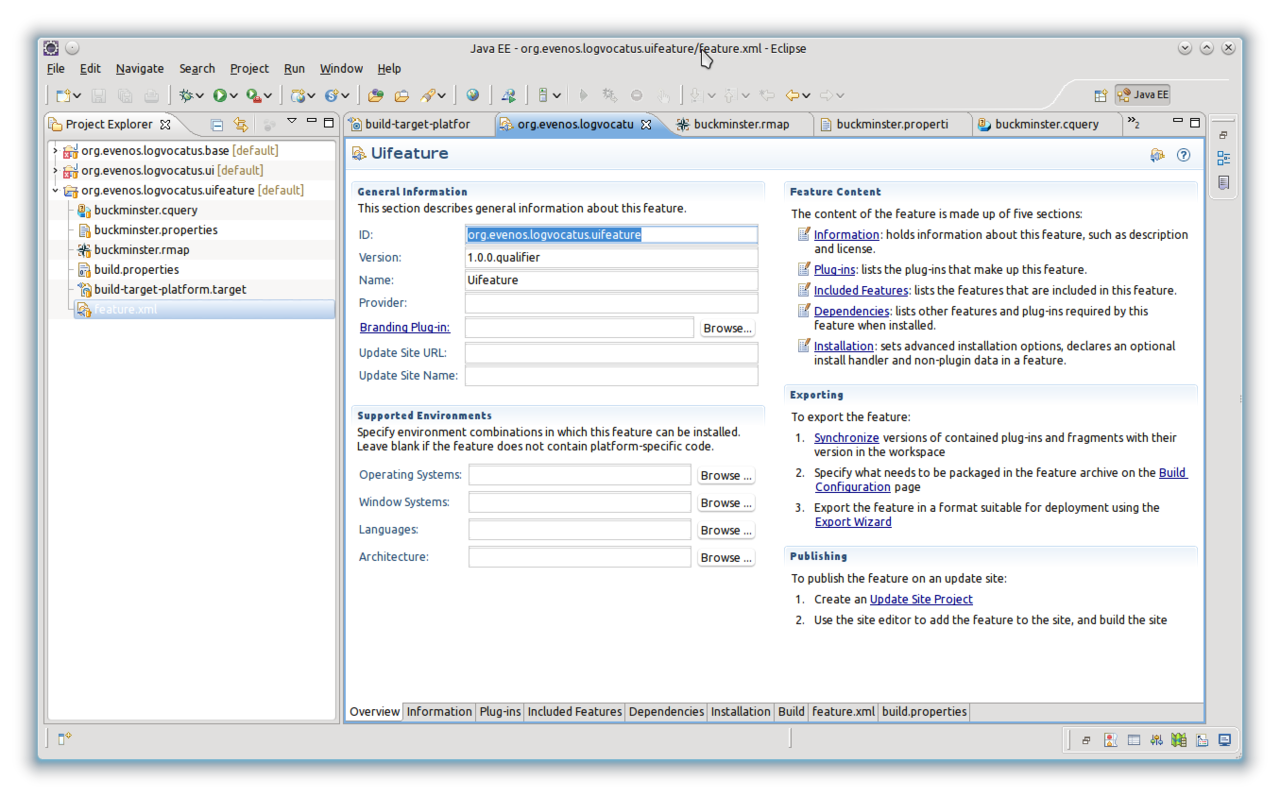Select buckminster.rmap in Project Explorer

141,250
